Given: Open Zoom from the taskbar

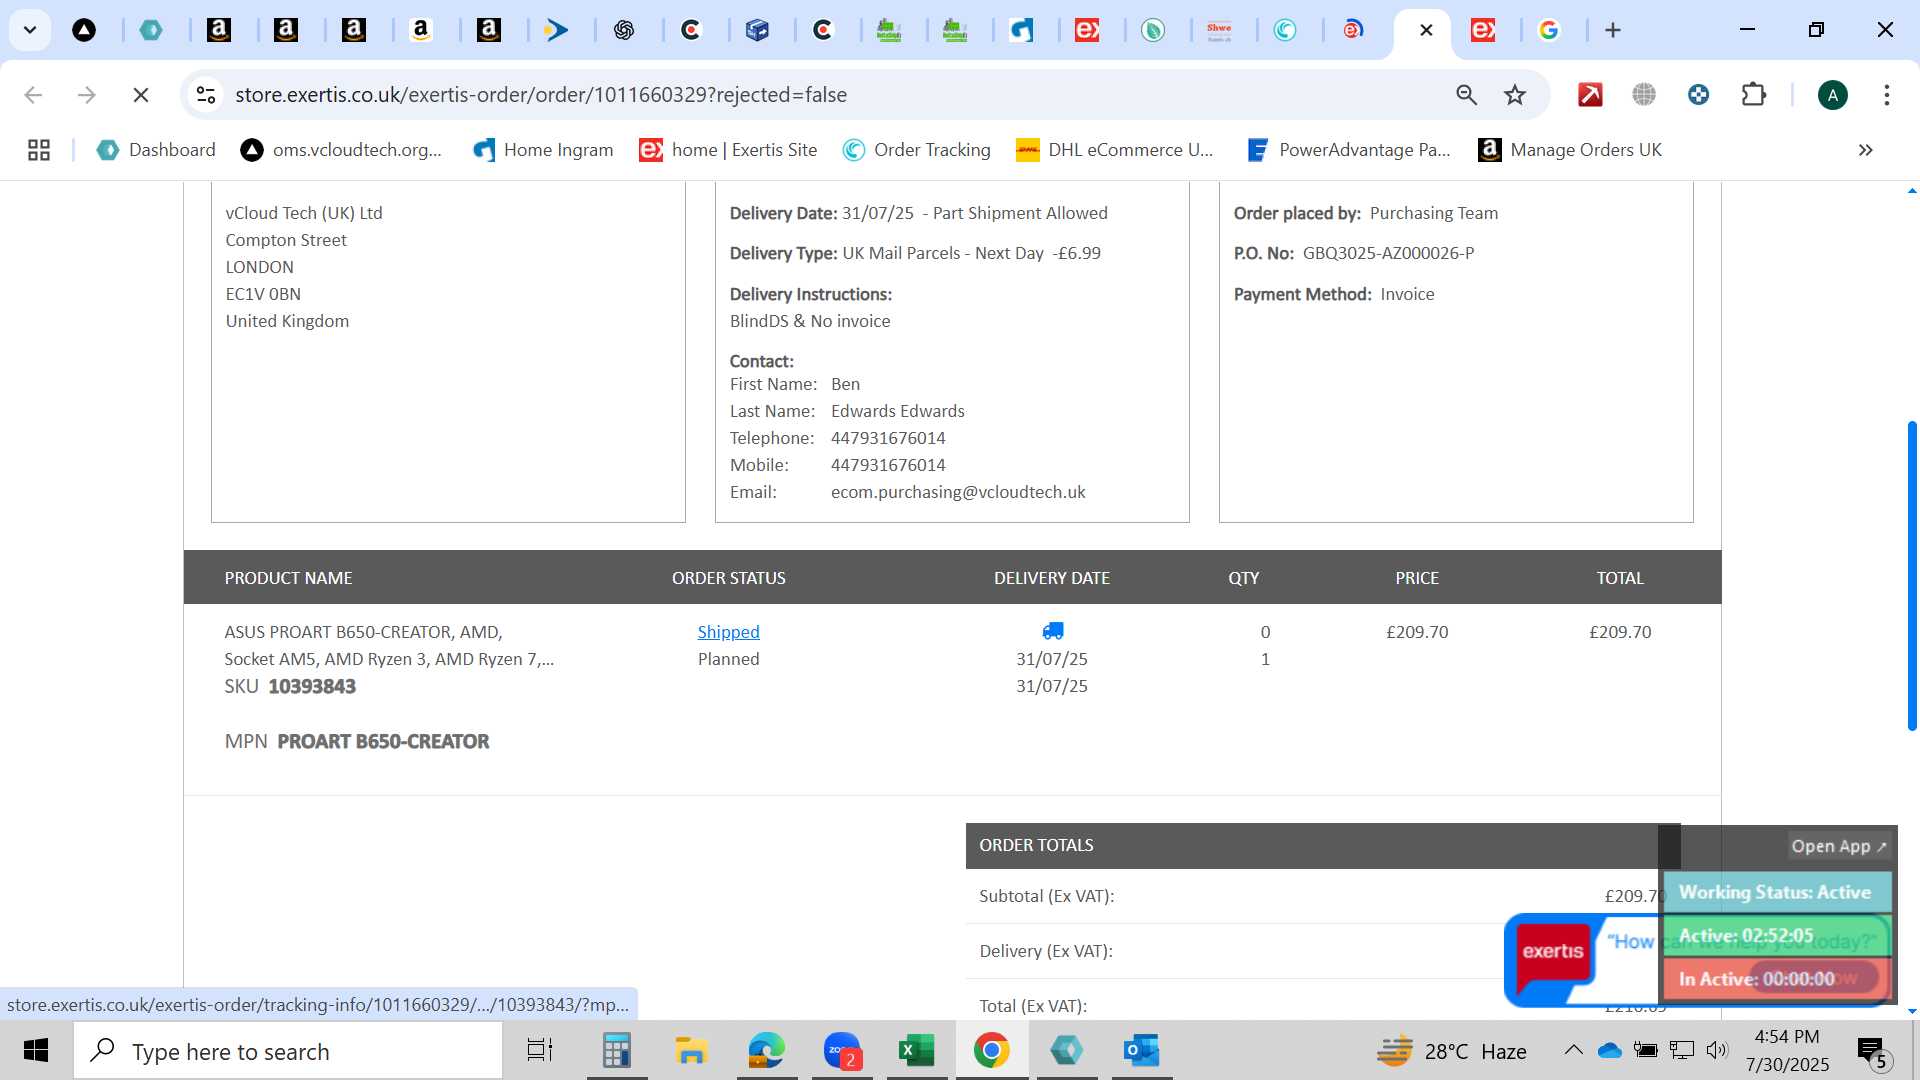Looking at the screenshot, I should point(842,1051).
